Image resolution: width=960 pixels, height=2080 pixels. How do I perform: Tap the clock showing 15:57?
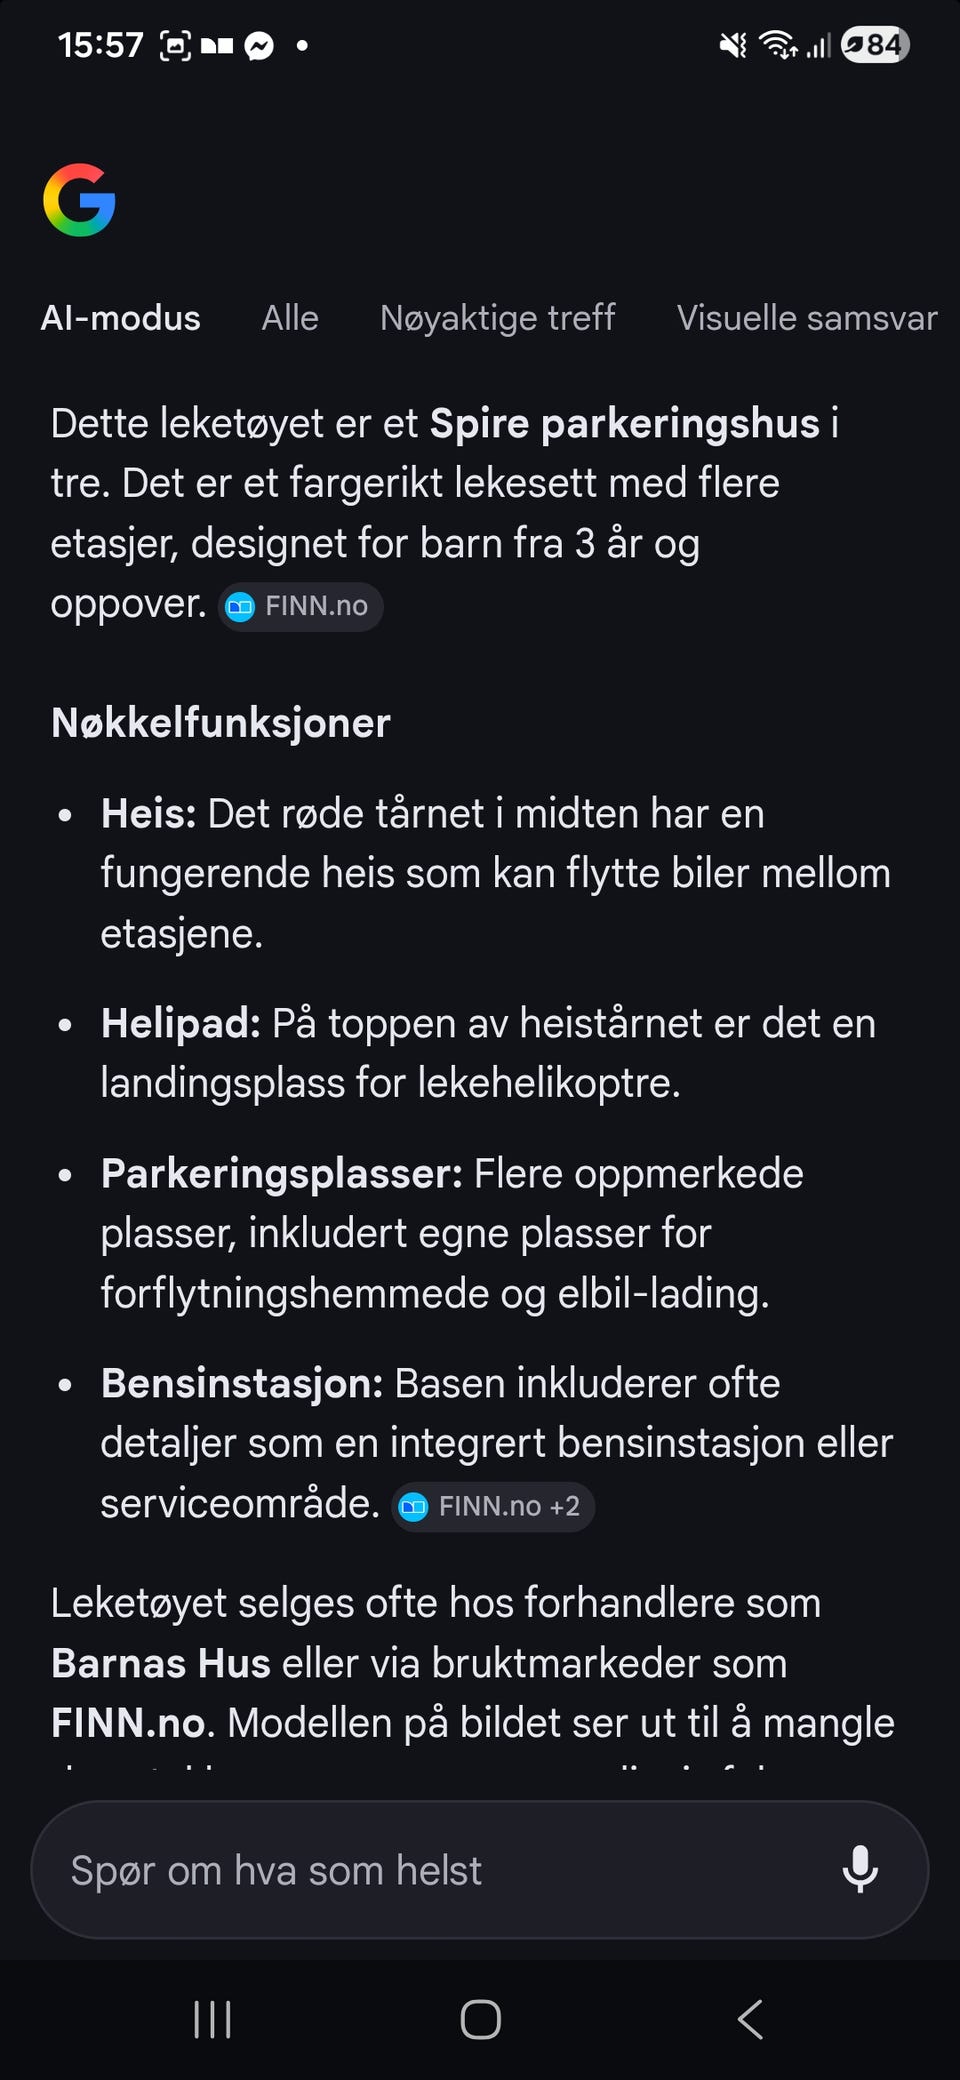click(x=100, y=45)
